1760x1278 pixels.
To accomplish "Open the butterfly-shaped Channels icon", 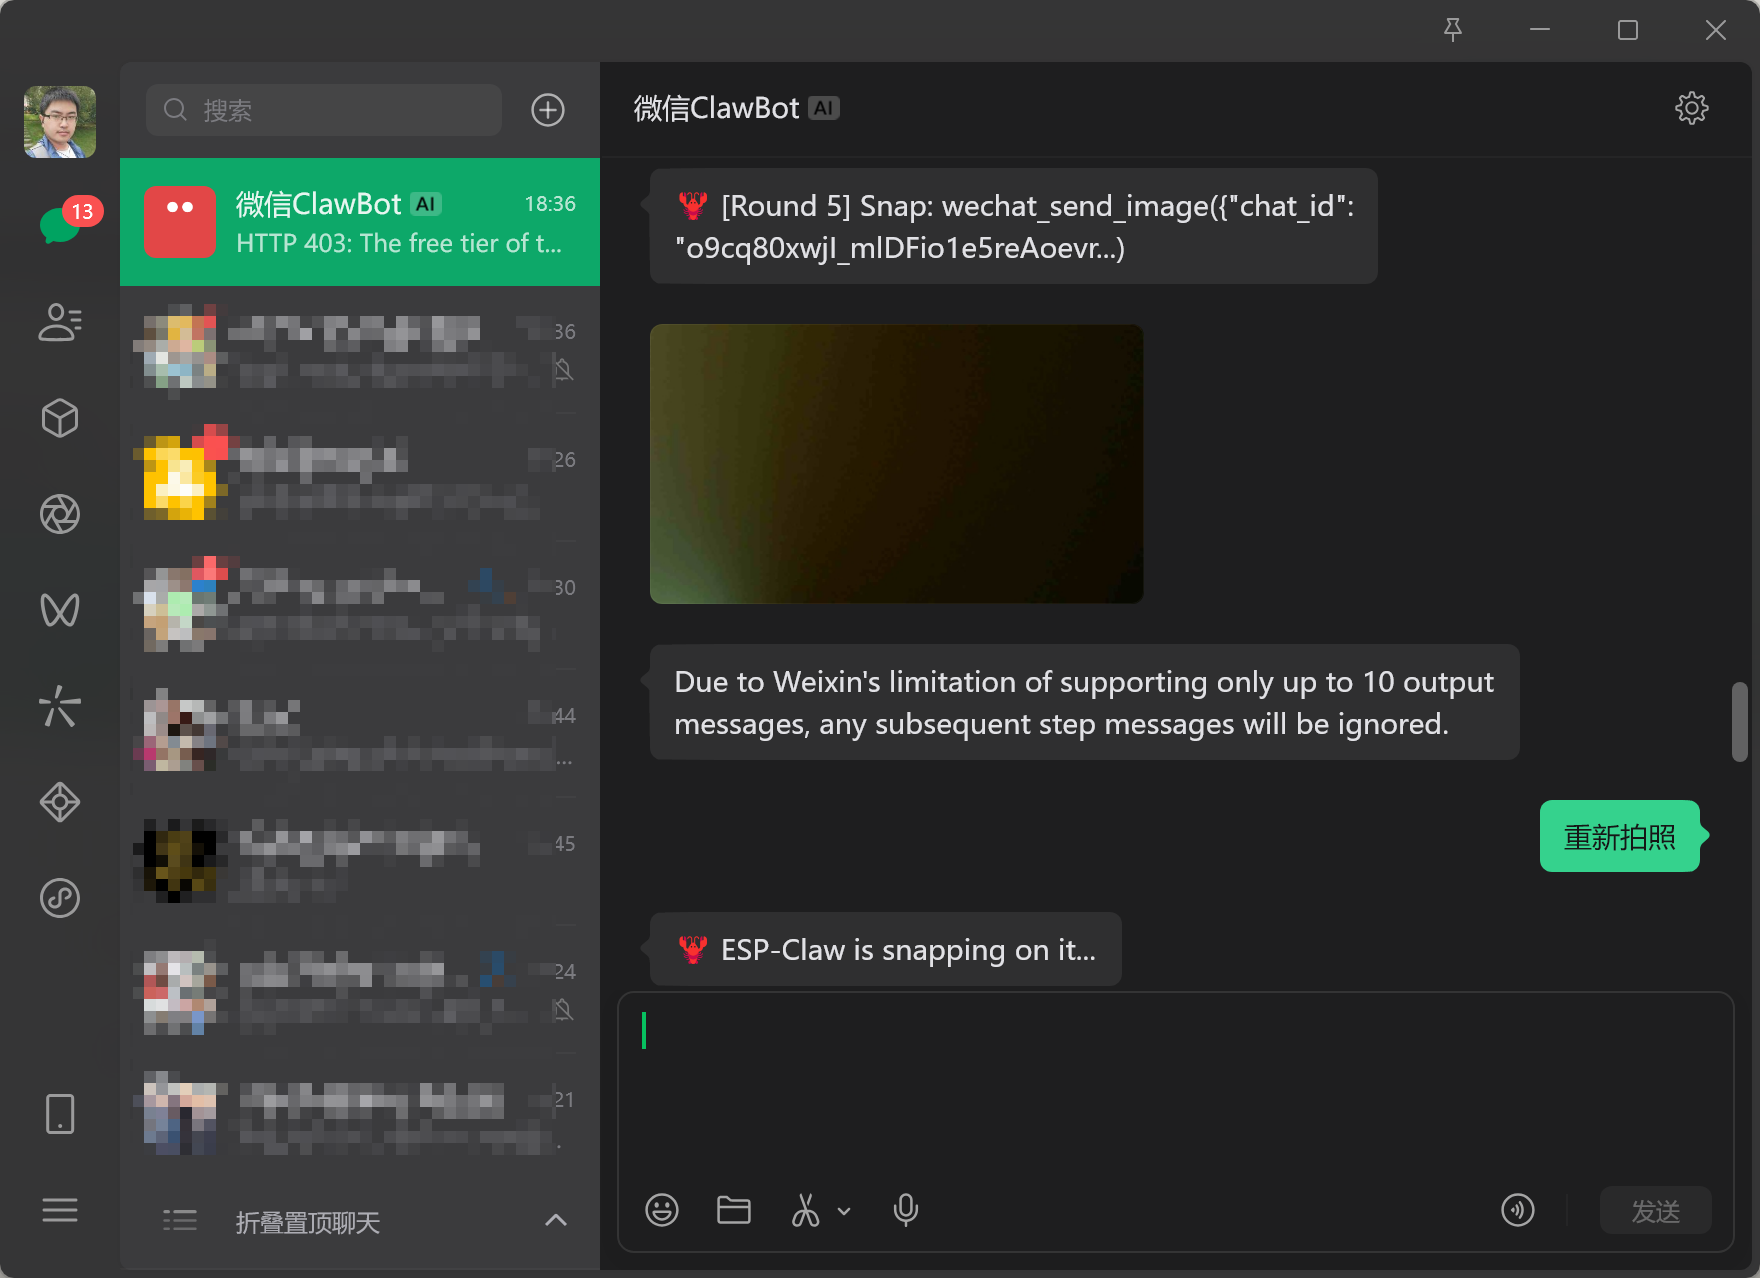I will point(60,610).
